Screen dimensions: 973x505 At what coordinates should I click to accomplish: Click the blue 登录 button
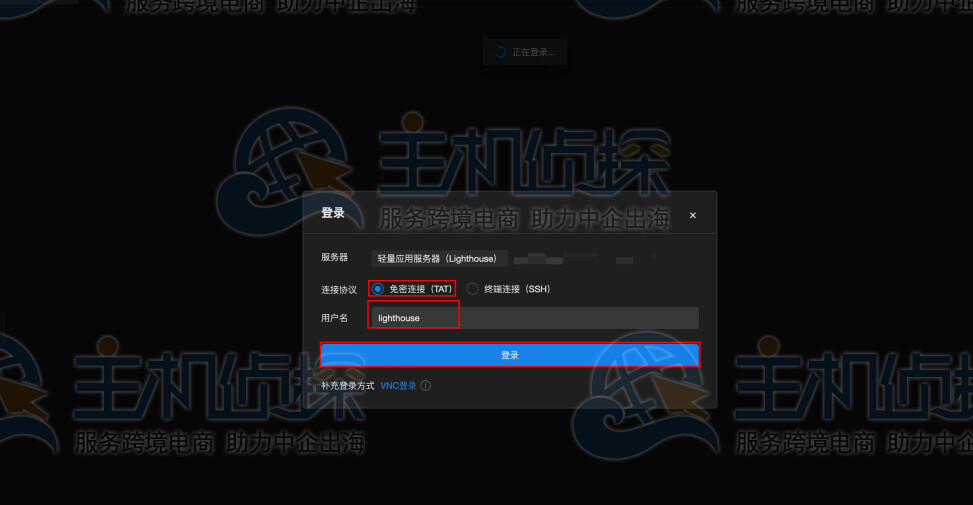coord(510,355)
